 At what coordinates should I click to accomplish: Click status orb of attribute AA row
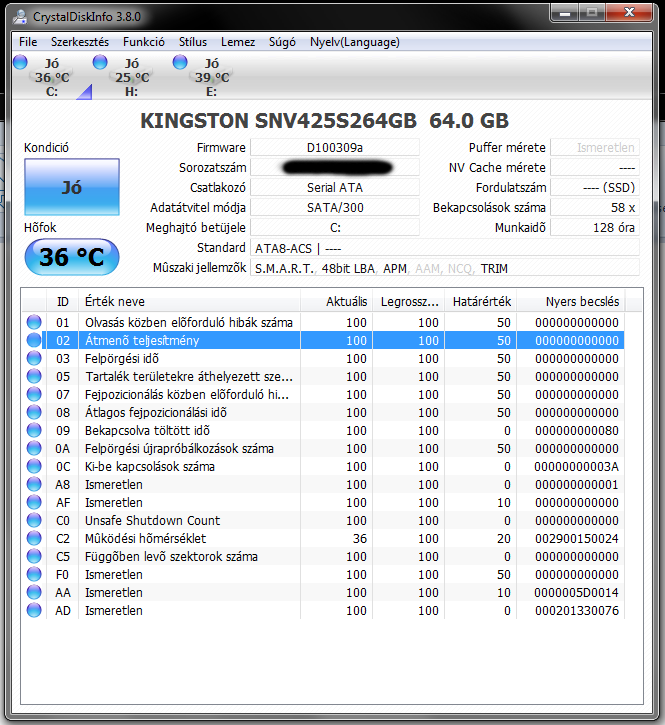click(34, 592)
